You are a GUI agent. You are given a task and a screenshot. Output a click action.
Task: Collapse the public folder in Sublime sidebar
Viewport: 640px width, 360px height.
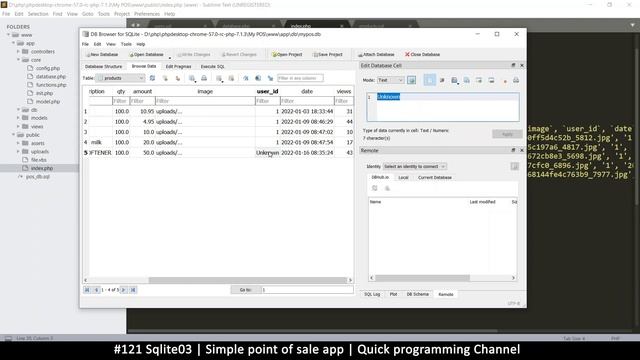pyautogui.click(x=13, y=135)
